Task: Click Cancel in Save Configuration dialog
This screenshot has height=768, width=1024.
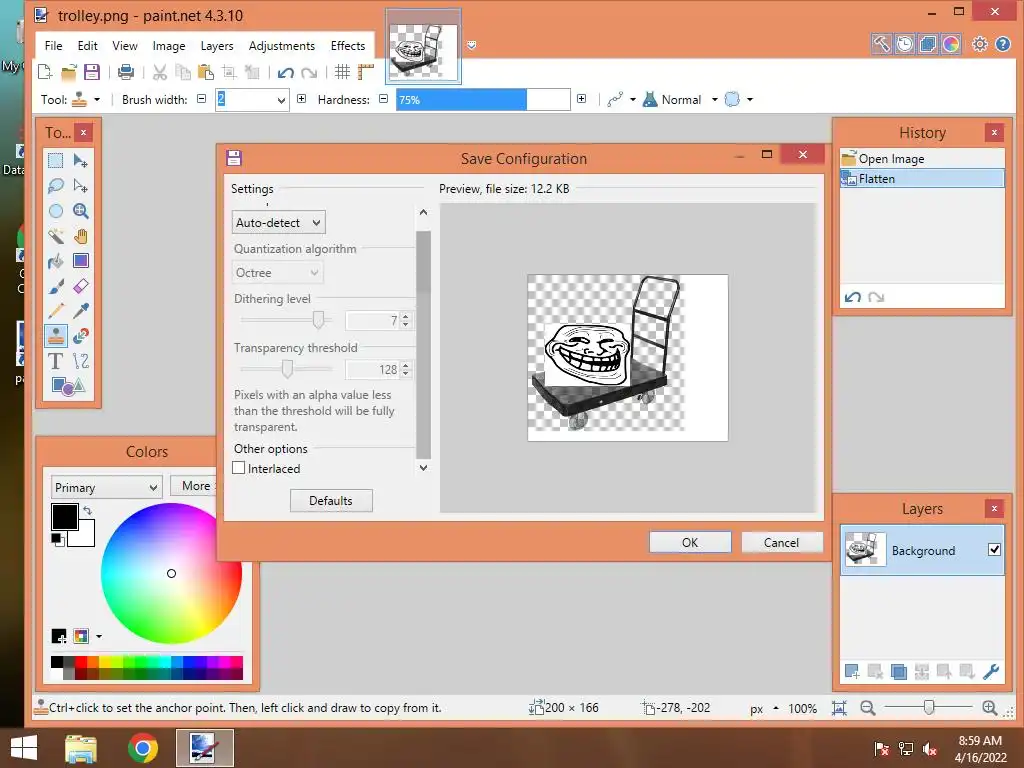Action: tap(781, 542)
